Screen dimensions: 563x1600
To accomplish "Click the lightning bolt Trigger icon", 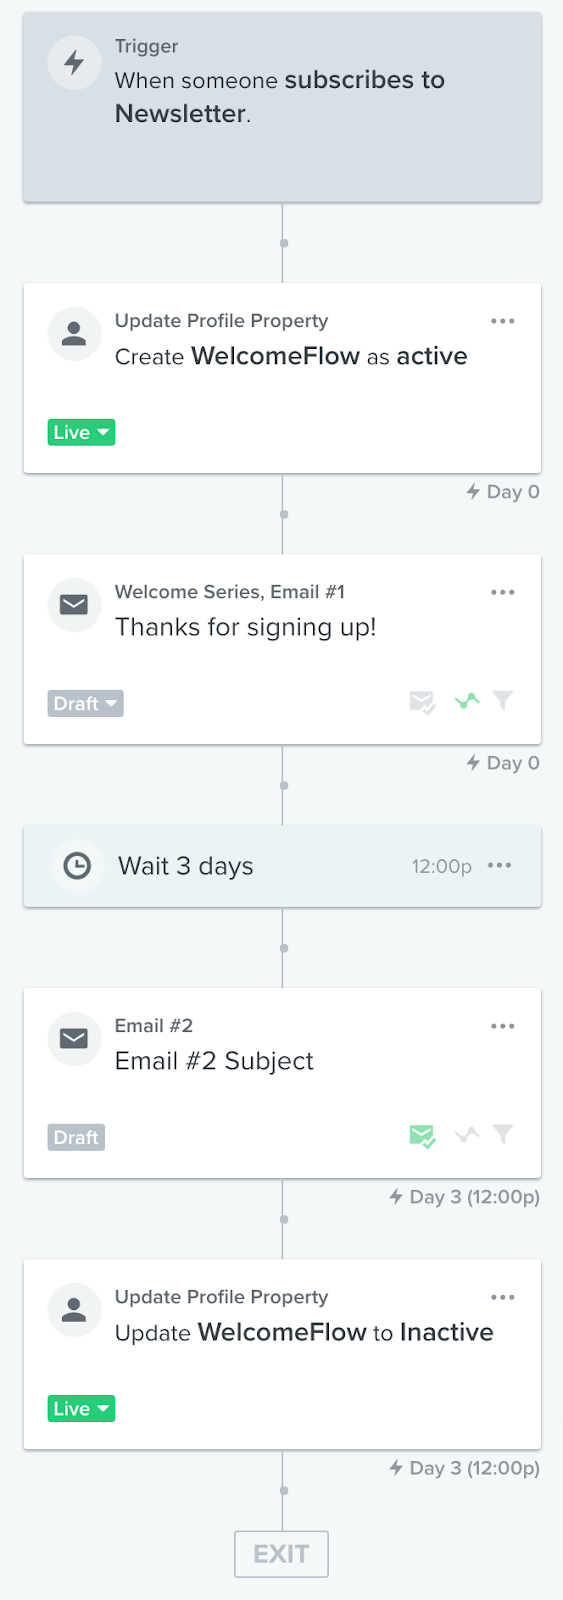I will tap(74, 63).
